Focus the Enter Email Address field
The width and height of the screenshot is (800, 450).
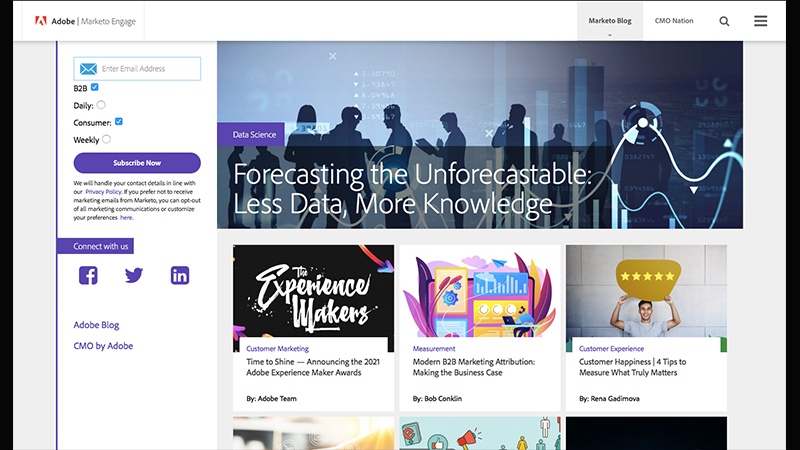[x=137, y=68]
